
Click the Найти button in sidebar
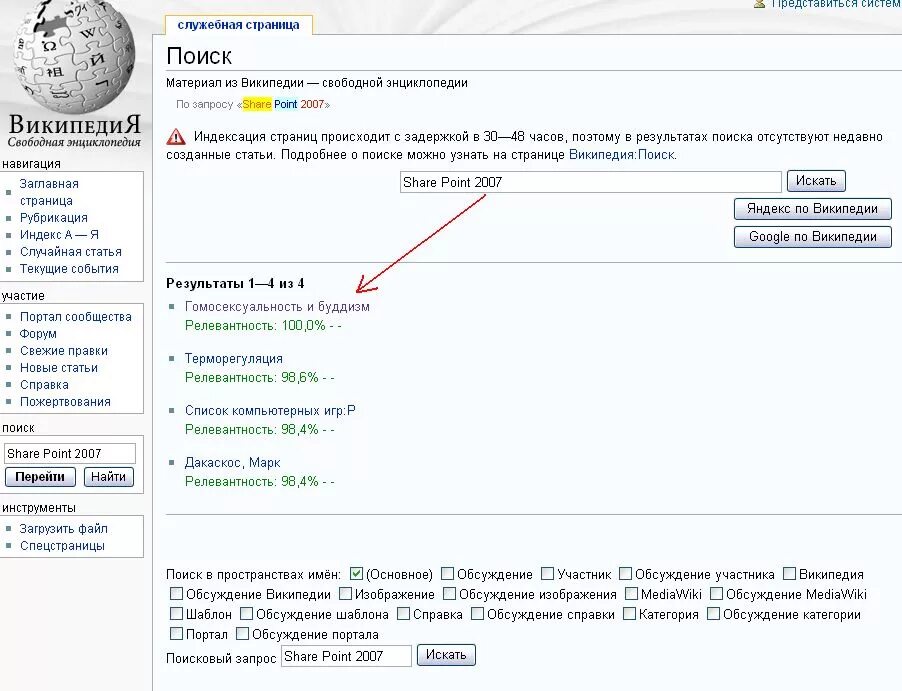(108, 477)
